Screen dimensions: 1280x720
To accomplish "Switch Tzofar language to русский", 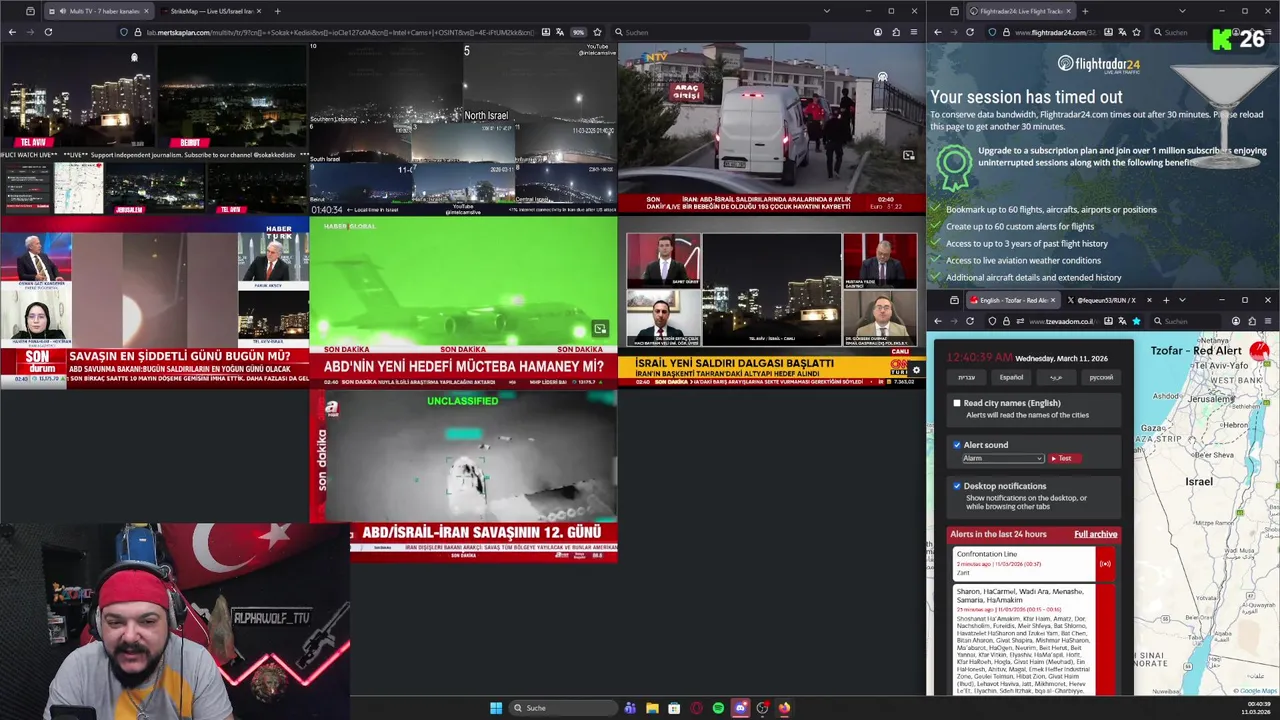I will (x=1101, y=377).
